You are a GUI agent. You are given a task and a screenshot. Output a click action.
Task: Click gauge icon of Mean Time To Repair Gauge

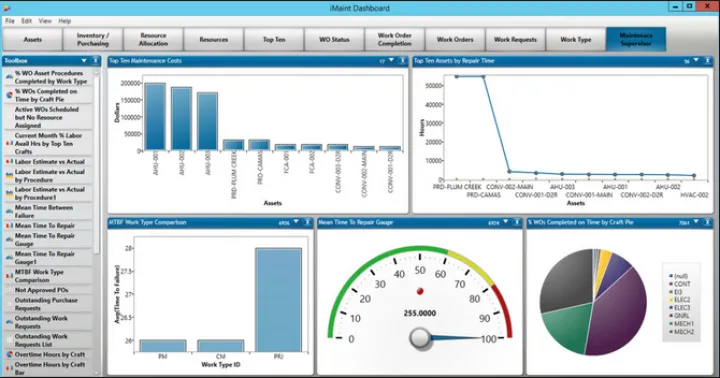[9, 239]
